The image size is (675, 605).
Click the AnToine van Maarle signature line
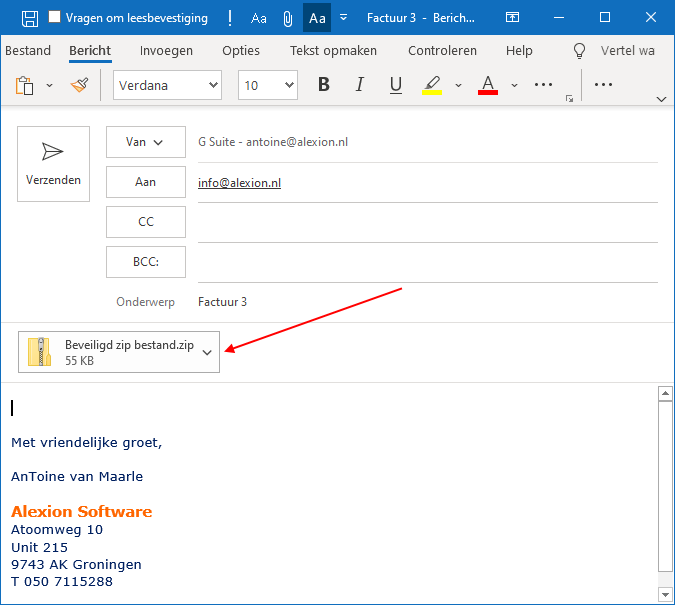(x=77, y=476)
